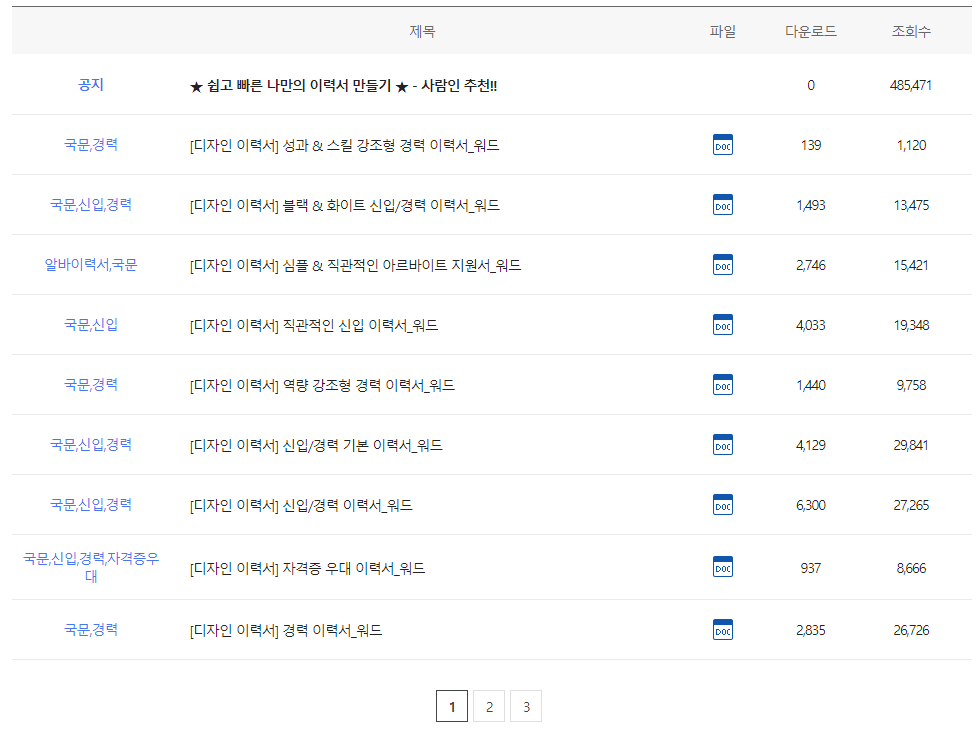Select 국문,신입,경력 category in 6,300 downloads row
This screenshot has height=731, width=979.
(91, 504)
